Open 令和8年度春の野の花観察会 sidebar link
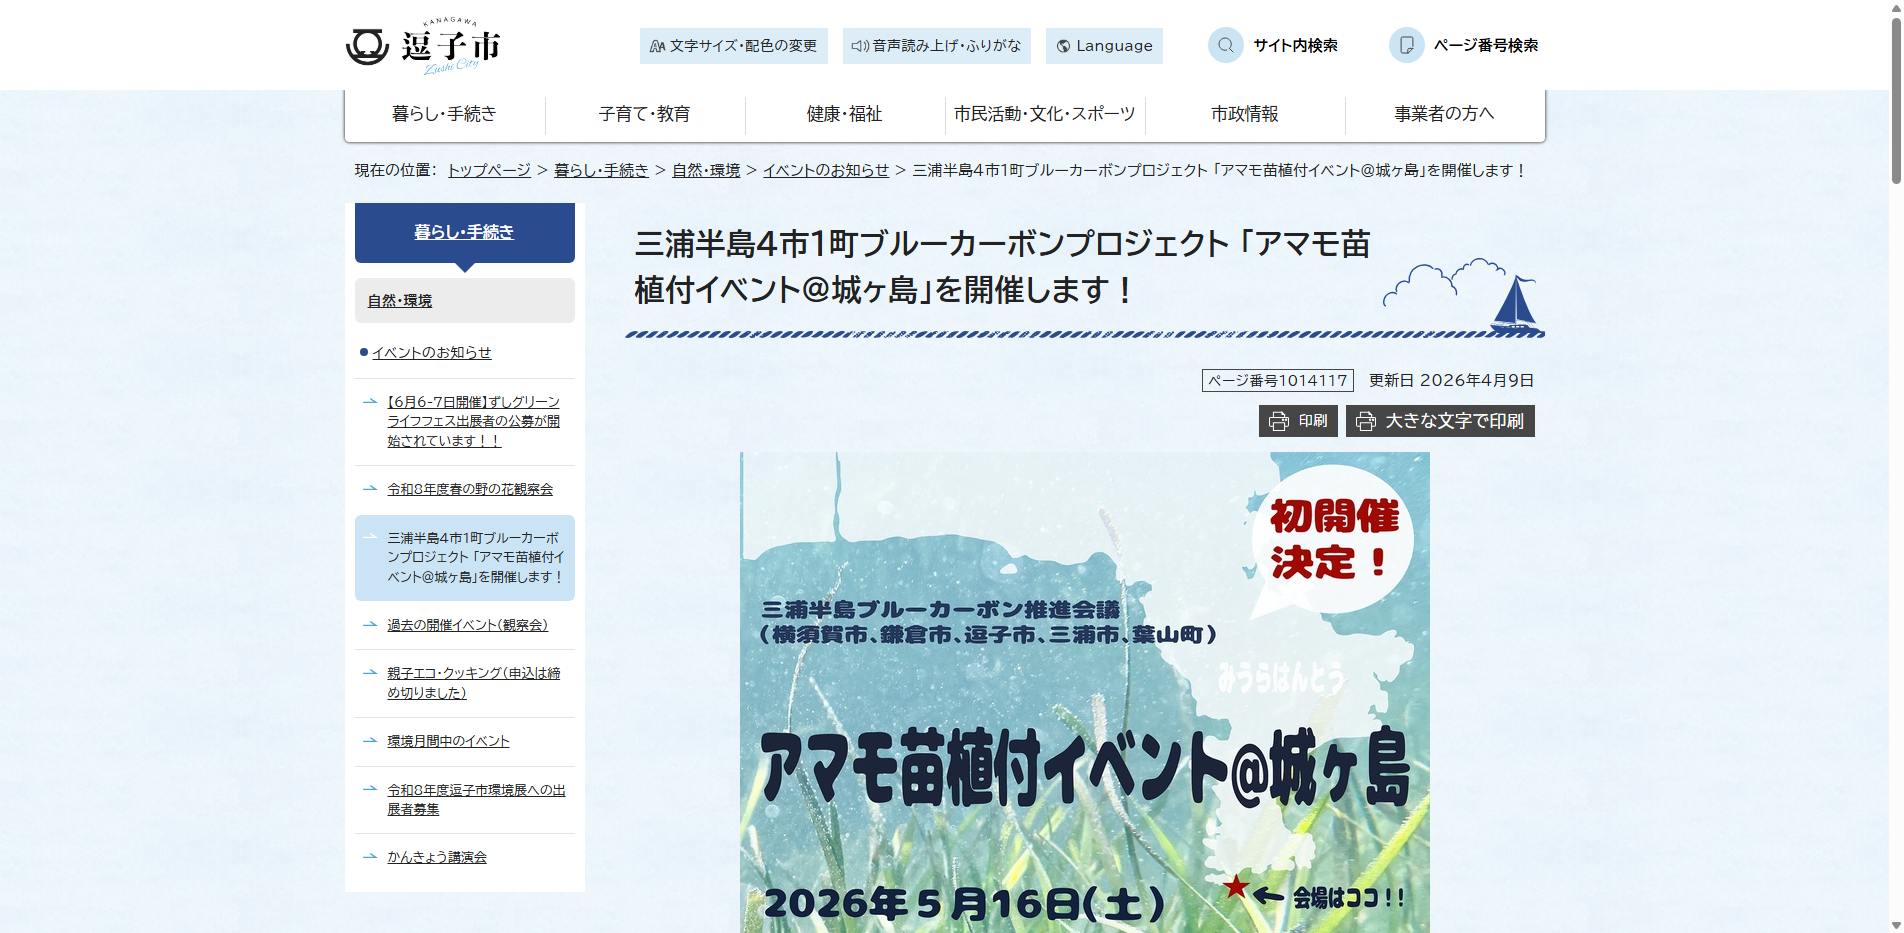This screenshot has width=1904, height=933. click(470, 489)
